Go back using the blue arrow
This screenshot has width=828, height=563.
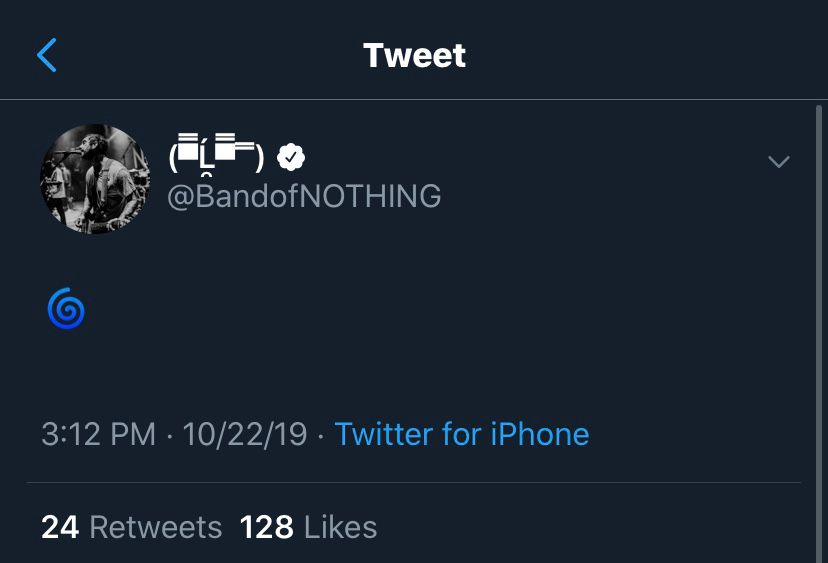(x=46, y=55)
